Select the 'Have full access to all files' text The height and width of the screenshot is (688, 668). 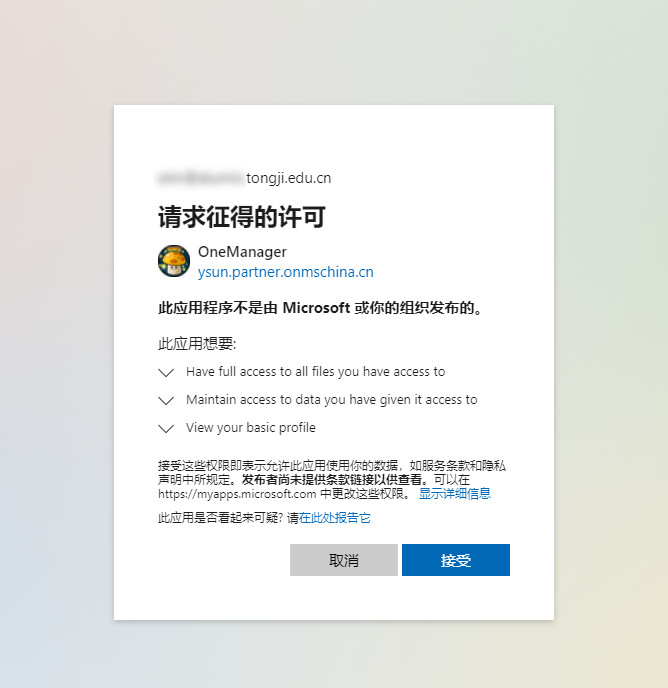point(316,372)
